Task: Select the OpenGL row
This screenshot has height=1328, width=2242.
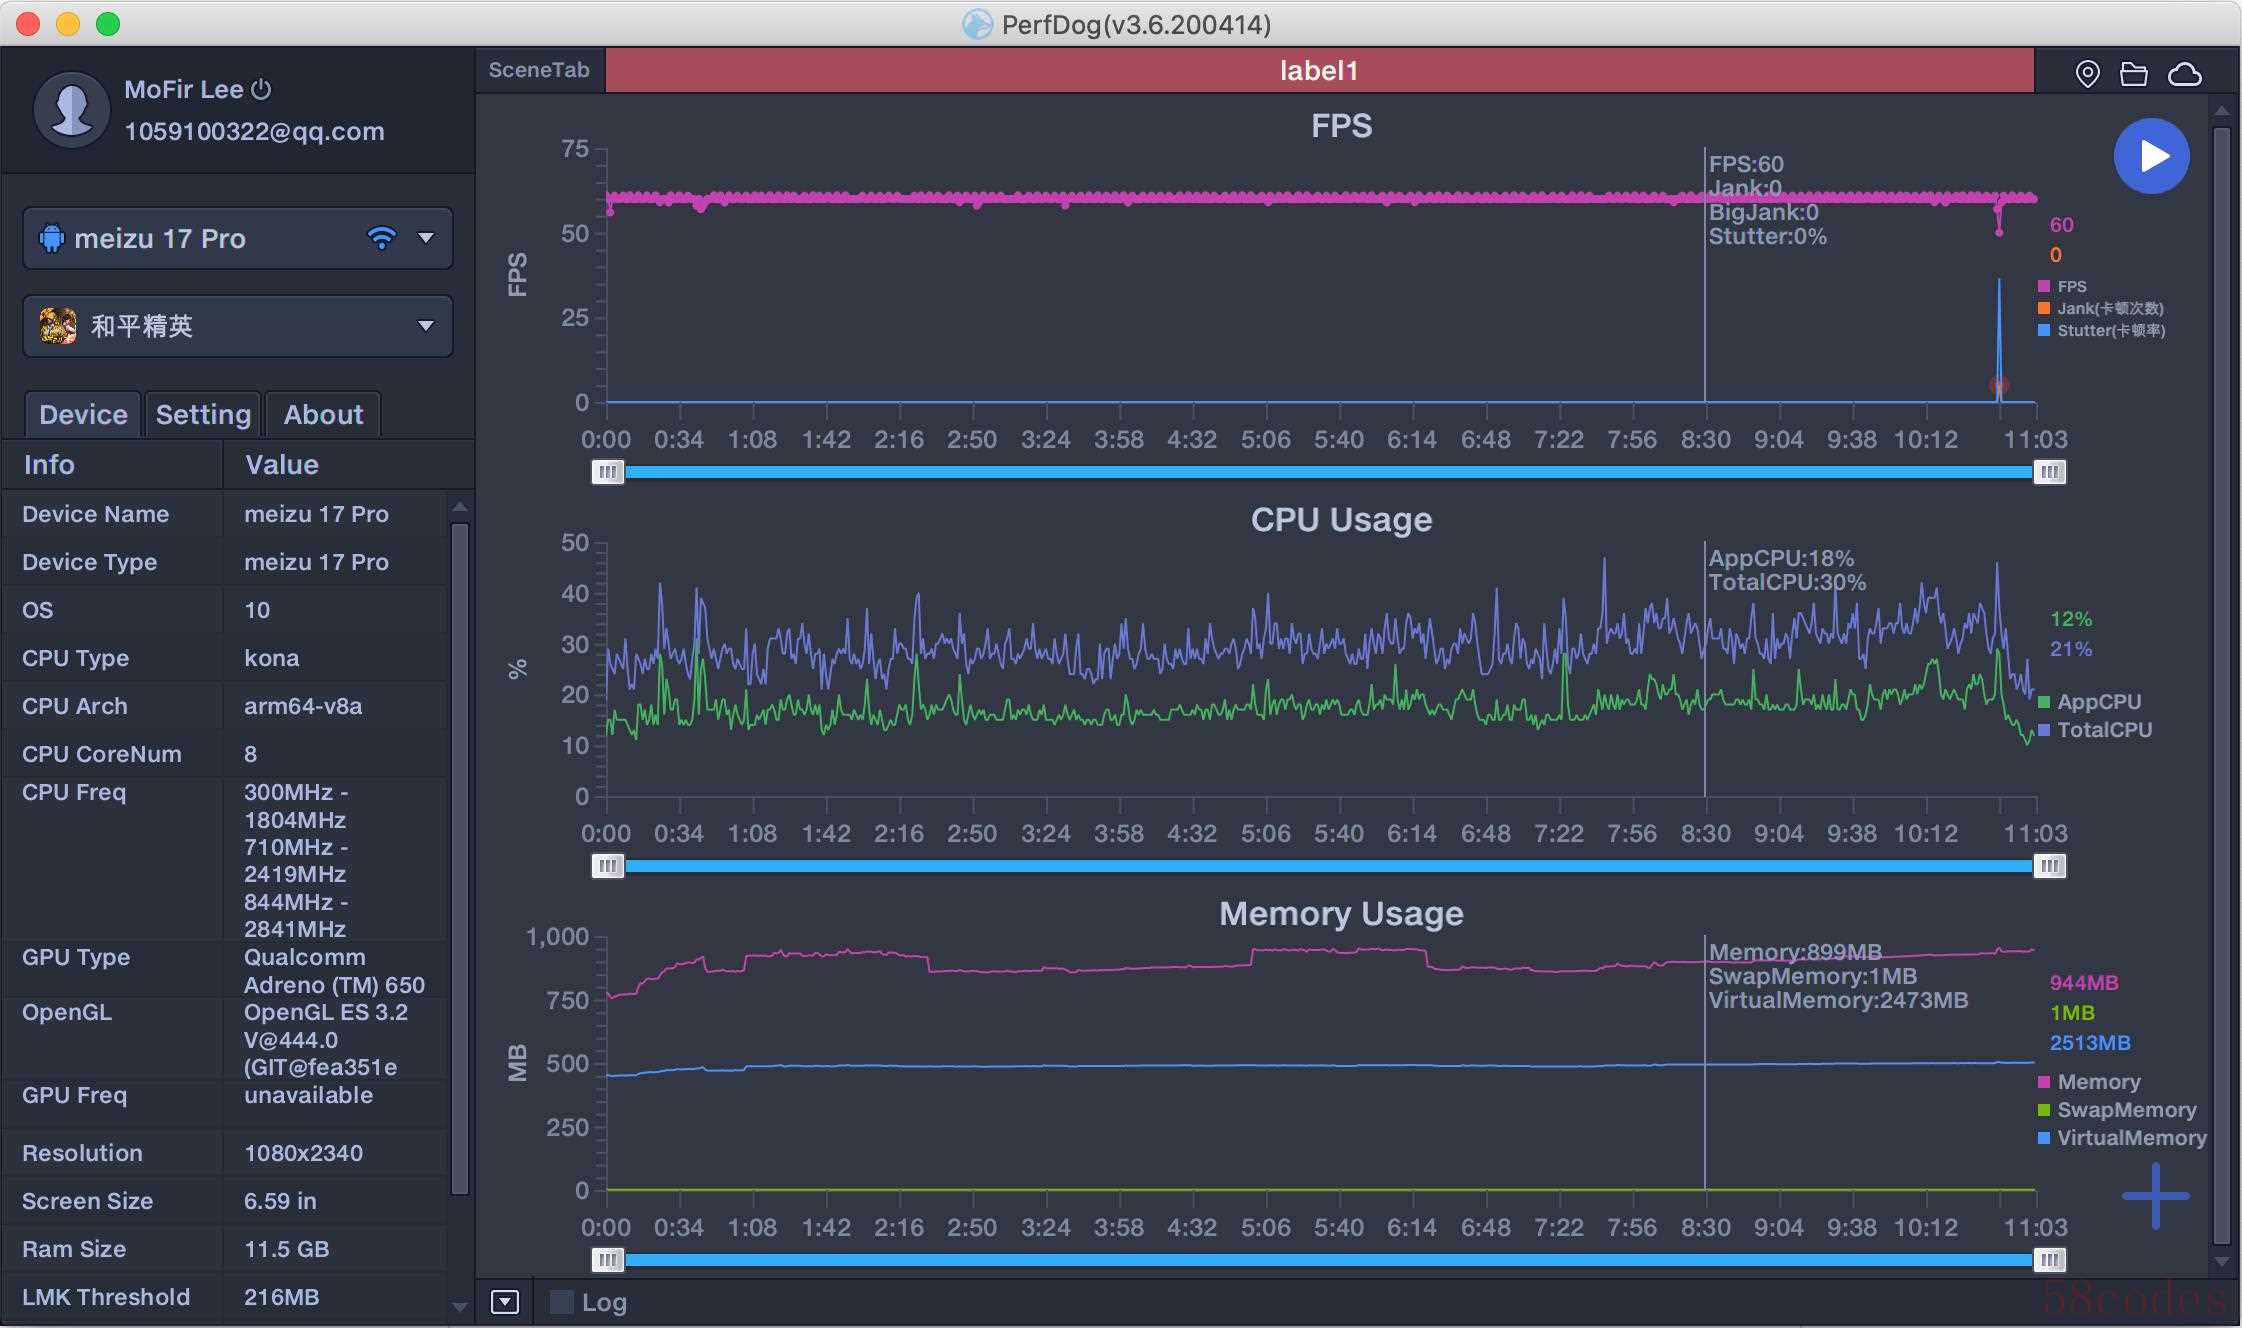Action: 226,1038
